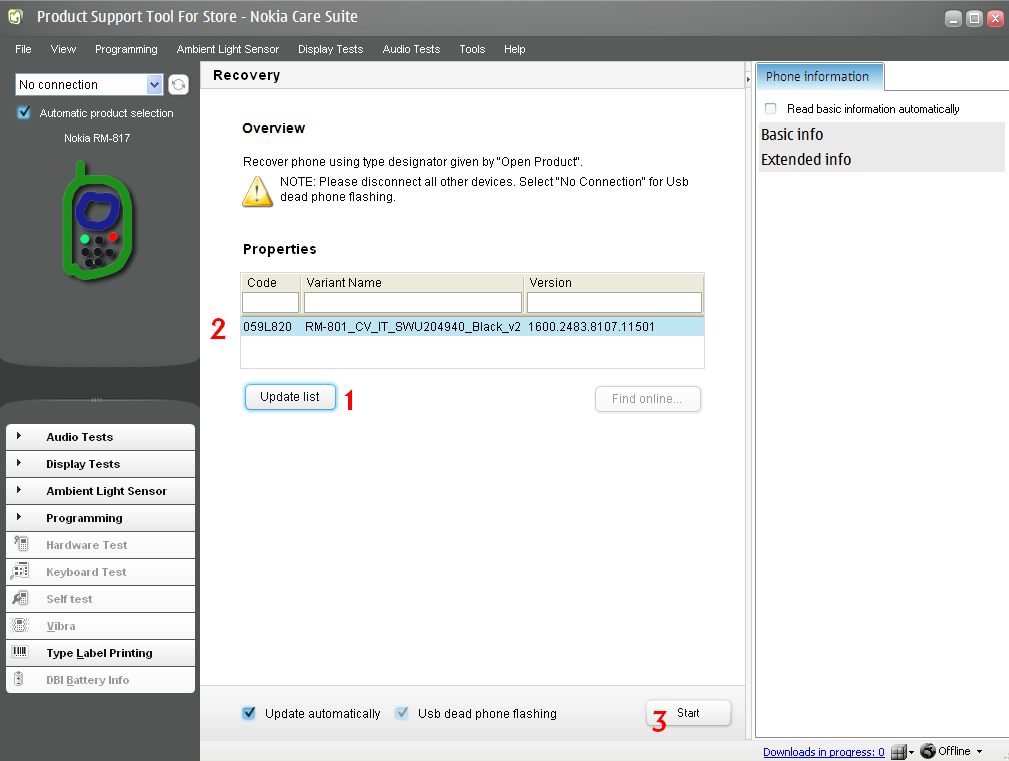This screenshot has height=761, width=1009.
Task: Open the No connection dropdown
Action: 154,84
